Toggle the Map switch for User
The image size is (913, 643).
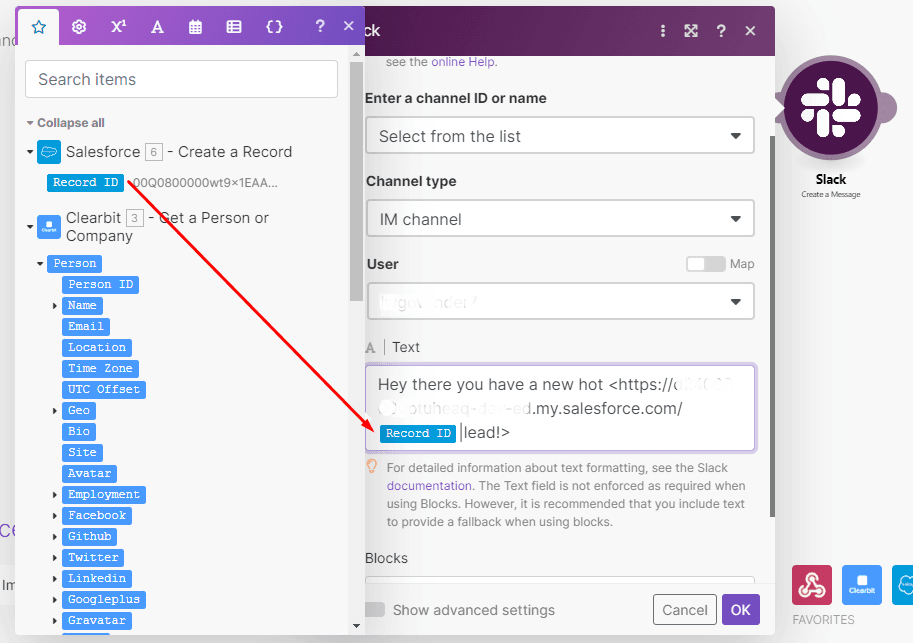[705, 264]
